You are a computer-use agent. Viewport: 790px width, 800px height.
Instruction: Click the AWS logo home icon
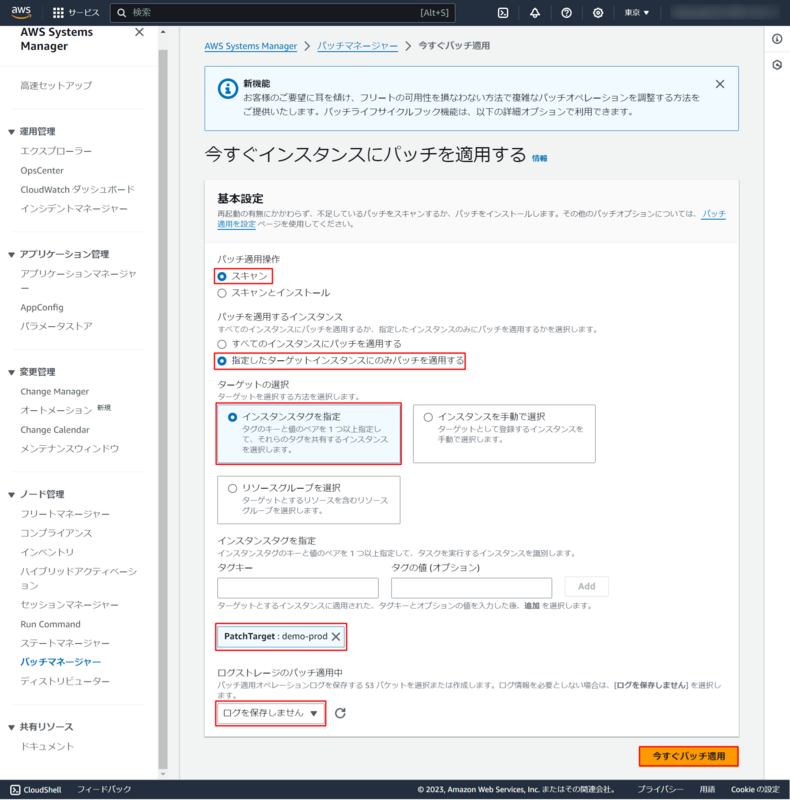pos(21,12)
